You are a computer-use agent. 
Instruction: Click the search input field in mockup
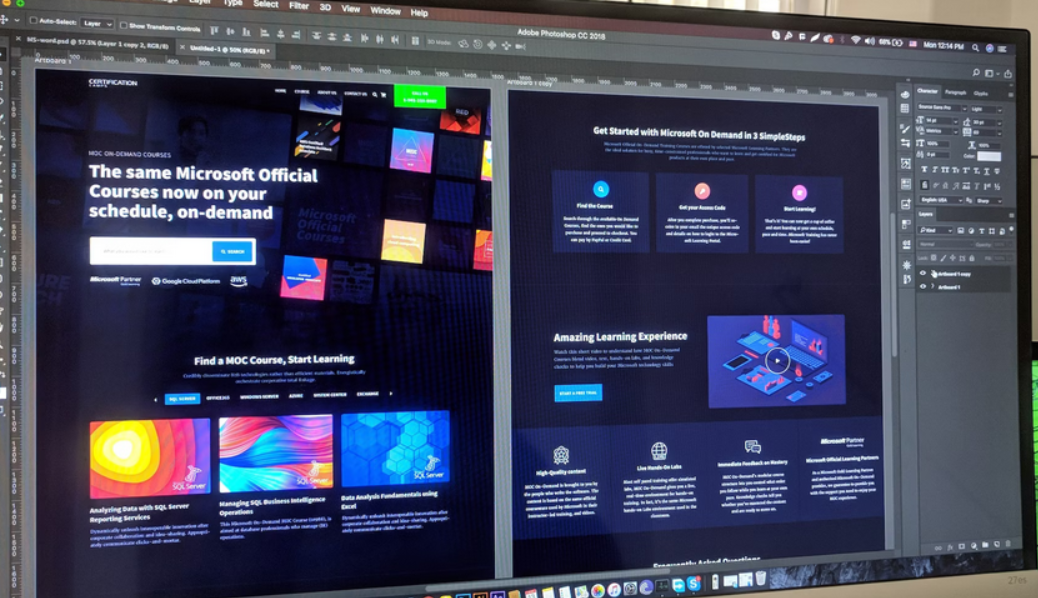(x=151, y=251)
